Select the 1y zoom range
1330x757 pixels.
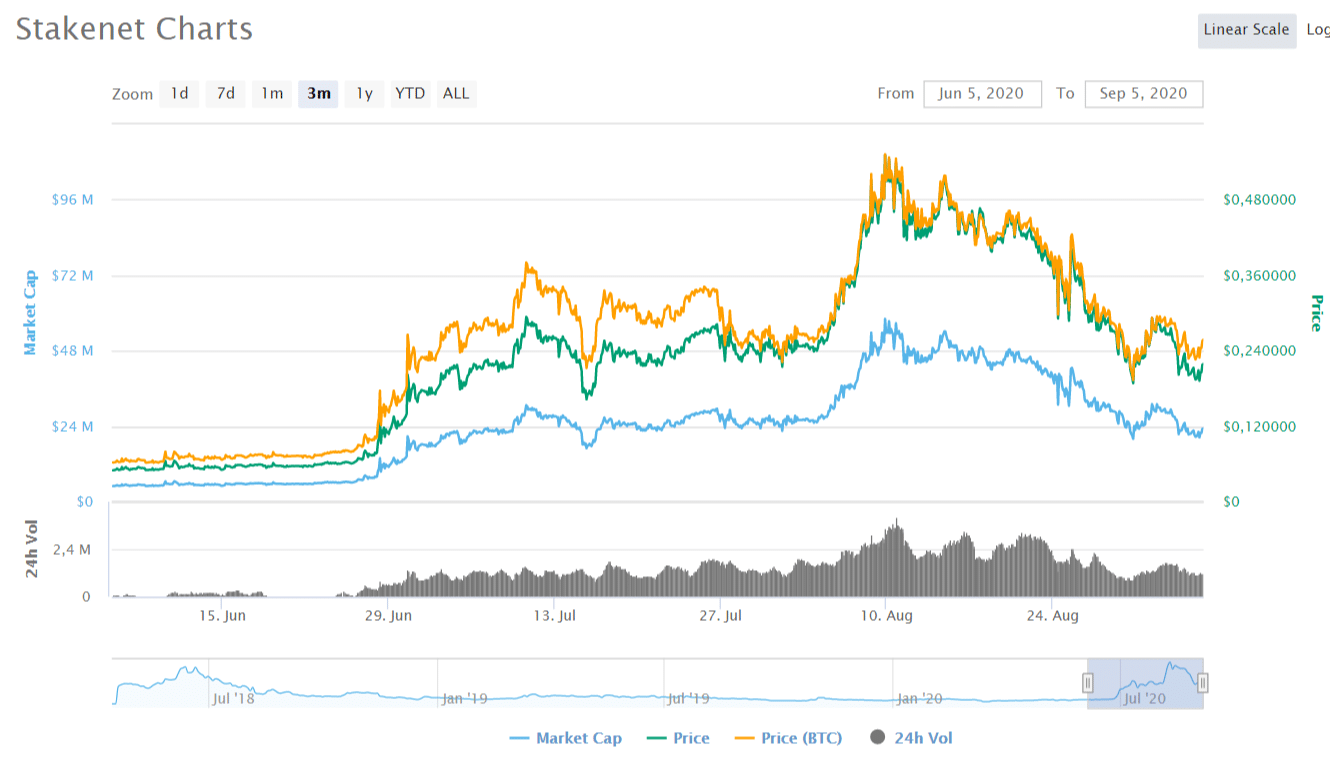click(365, 94)
